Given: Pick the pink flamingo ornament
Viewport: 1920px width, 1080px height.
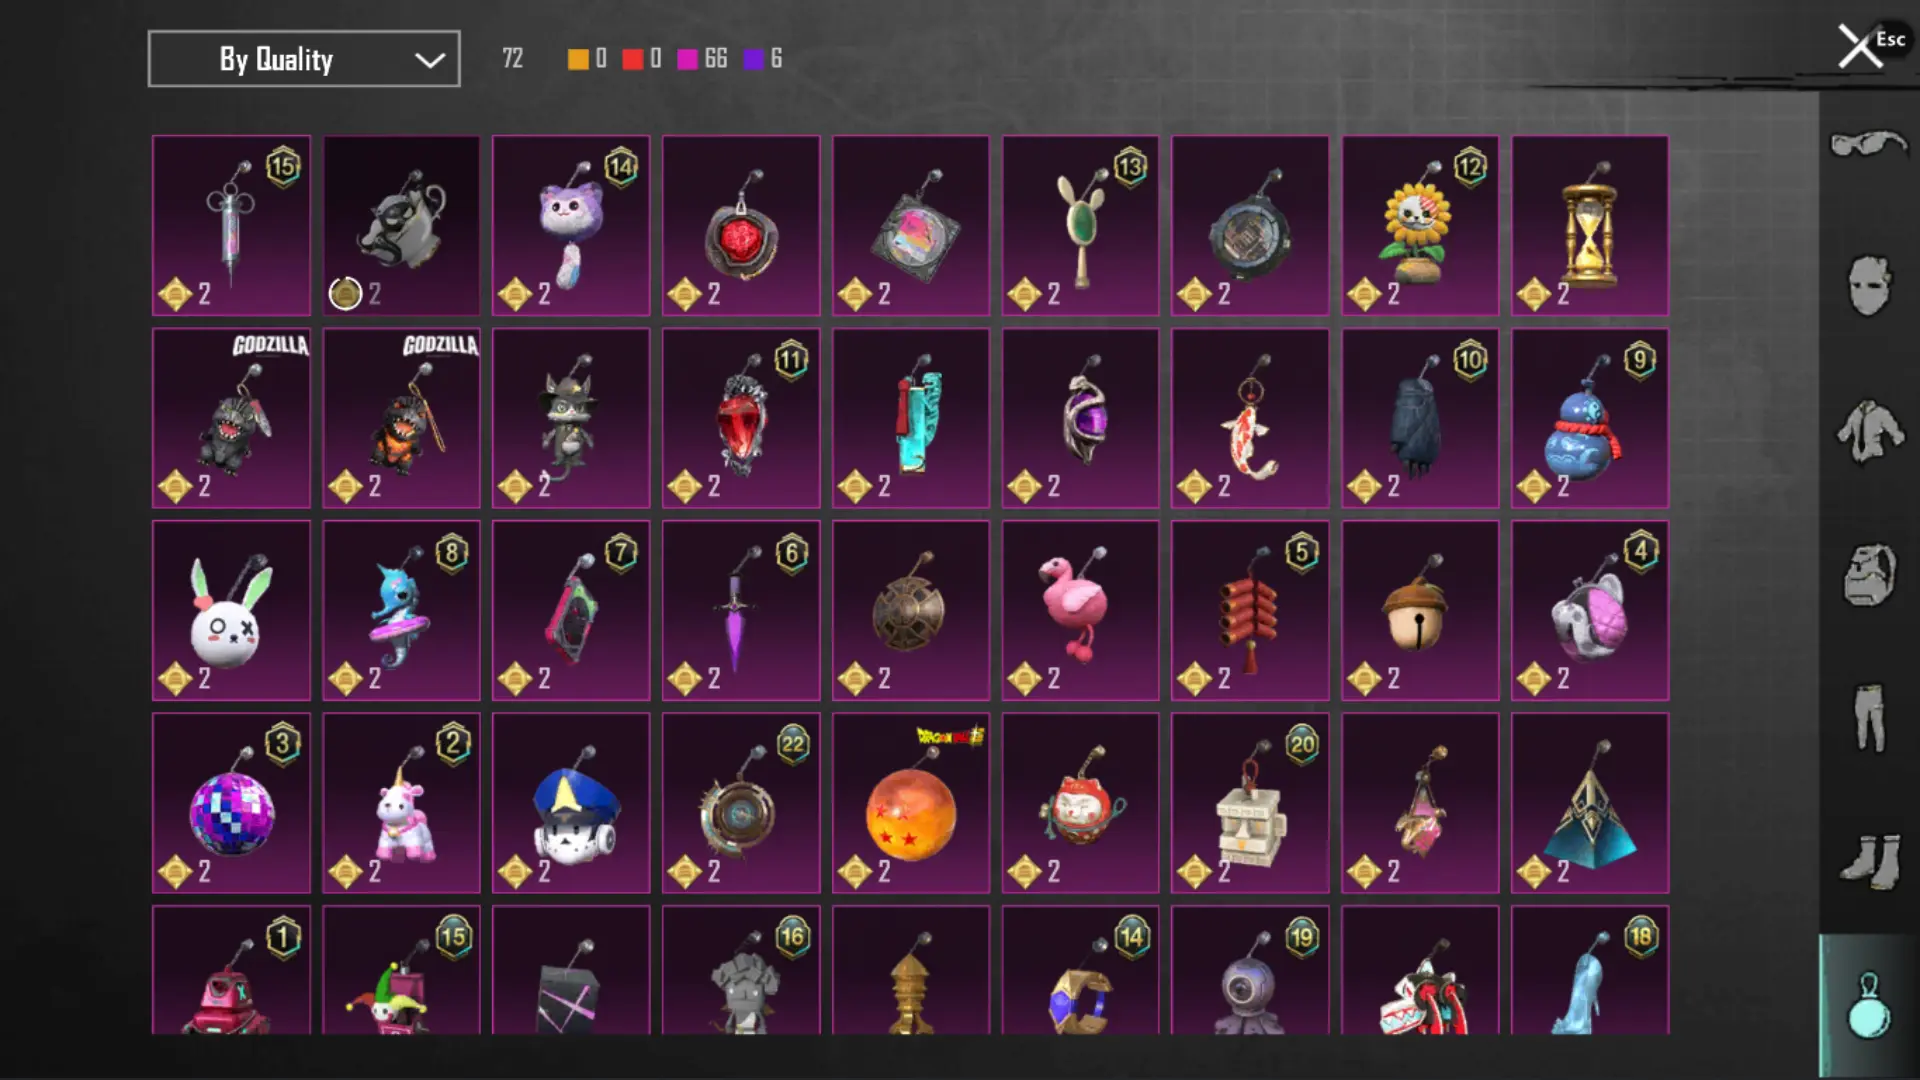Looking at the screenshot, I should pyautogui.click(x=1081, y=610).
